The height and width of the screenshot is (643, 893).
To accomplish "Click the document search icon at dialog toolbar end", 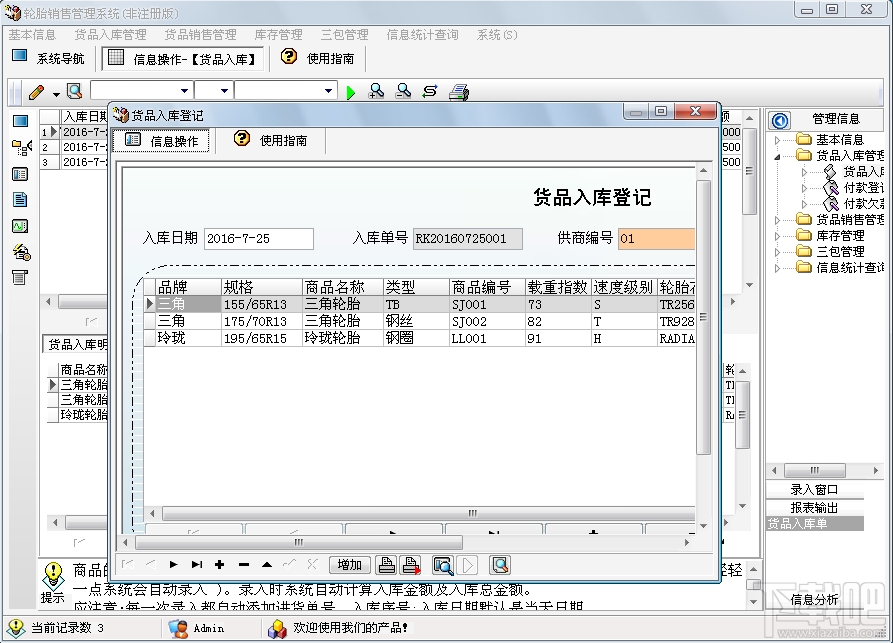I will click(x=500, y=565).
